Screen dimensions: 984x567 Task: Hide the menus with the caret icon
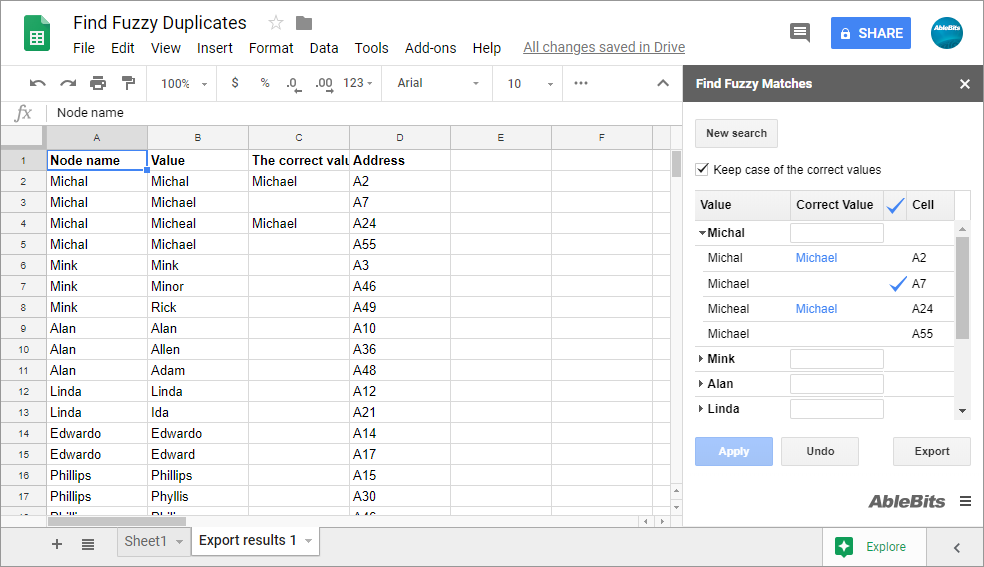[663, 83]
